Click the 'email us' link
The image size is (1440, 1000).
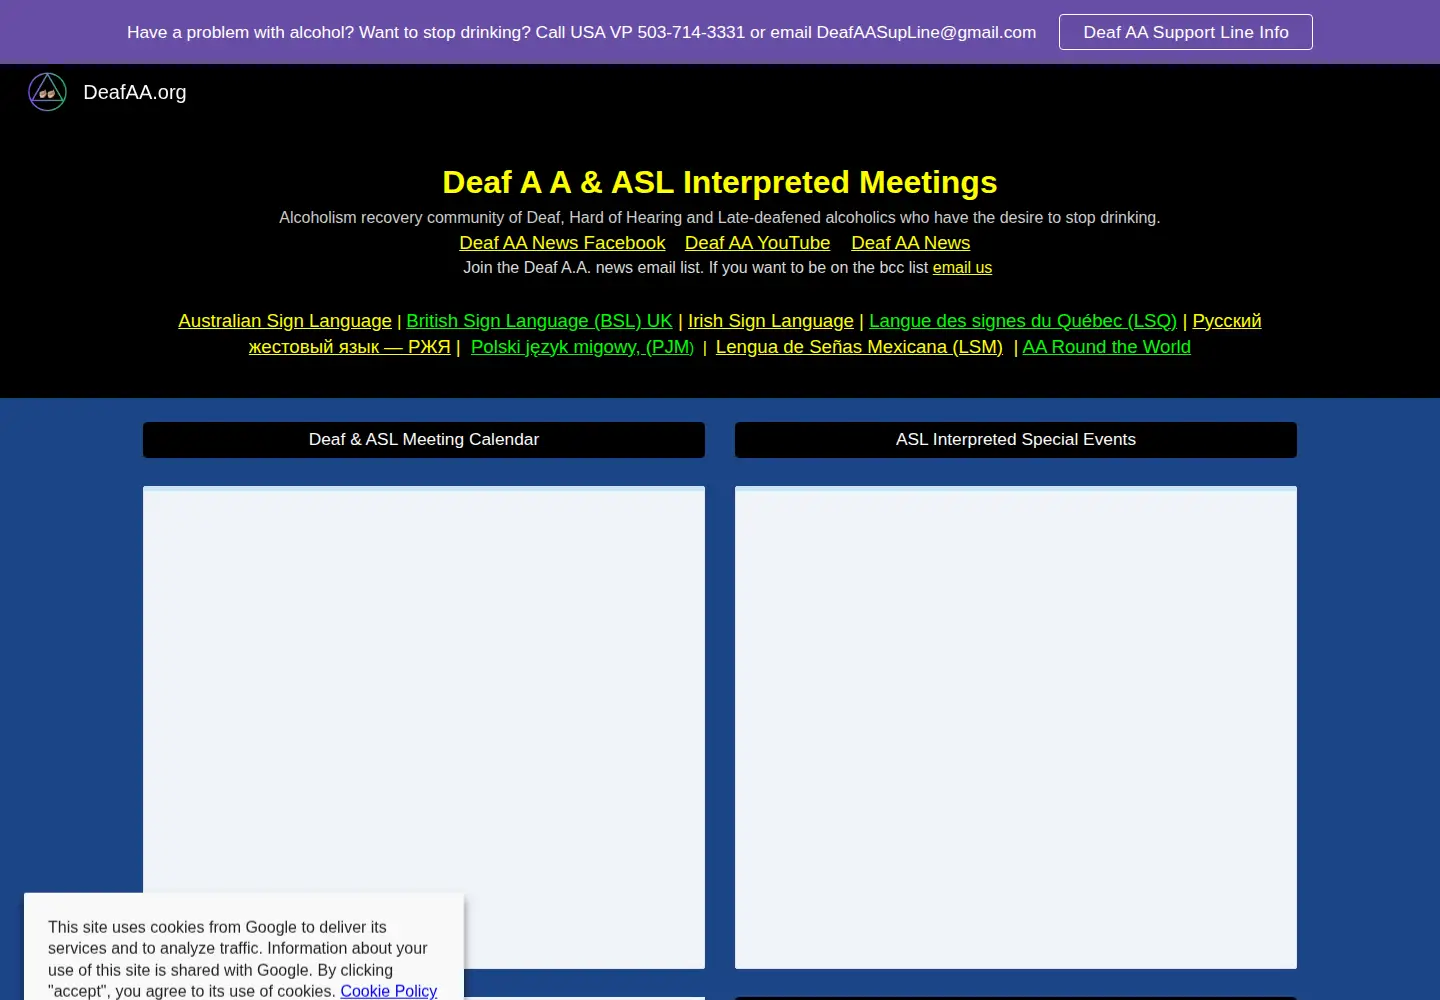pos(962,268)
